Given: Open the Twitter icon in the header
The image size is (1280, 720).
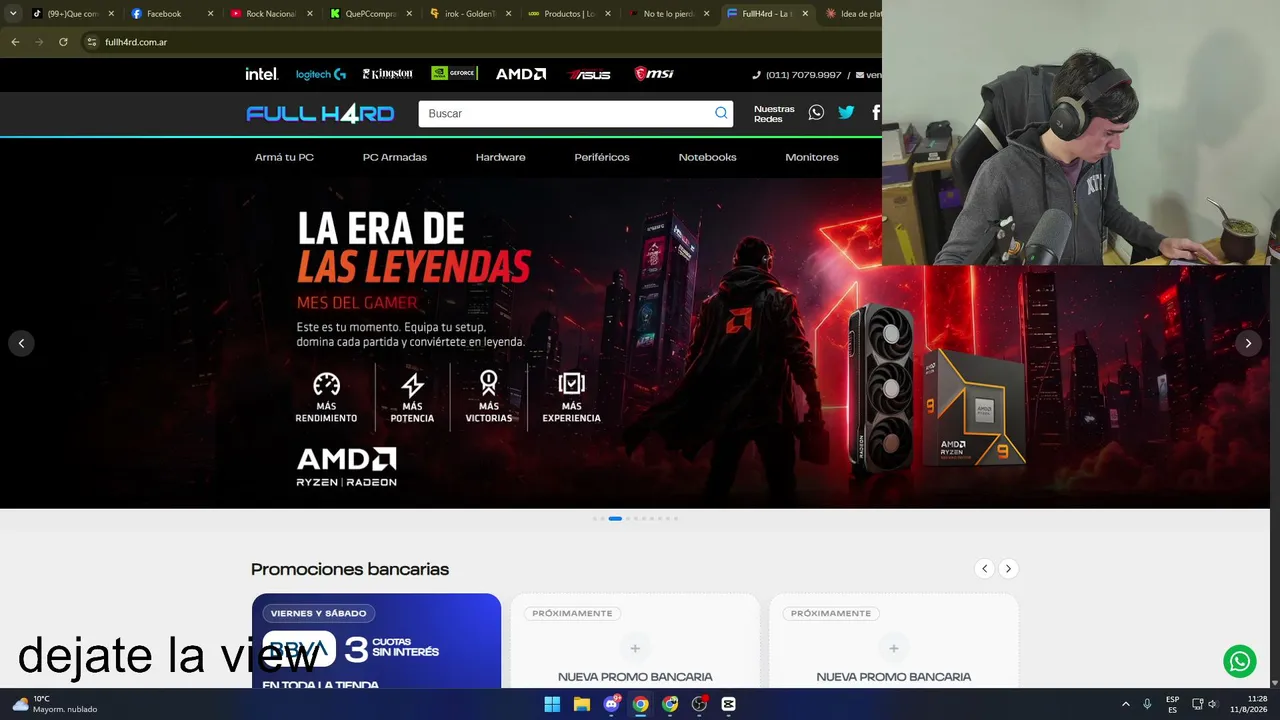Looking at the screenshot, I should 846,113.
